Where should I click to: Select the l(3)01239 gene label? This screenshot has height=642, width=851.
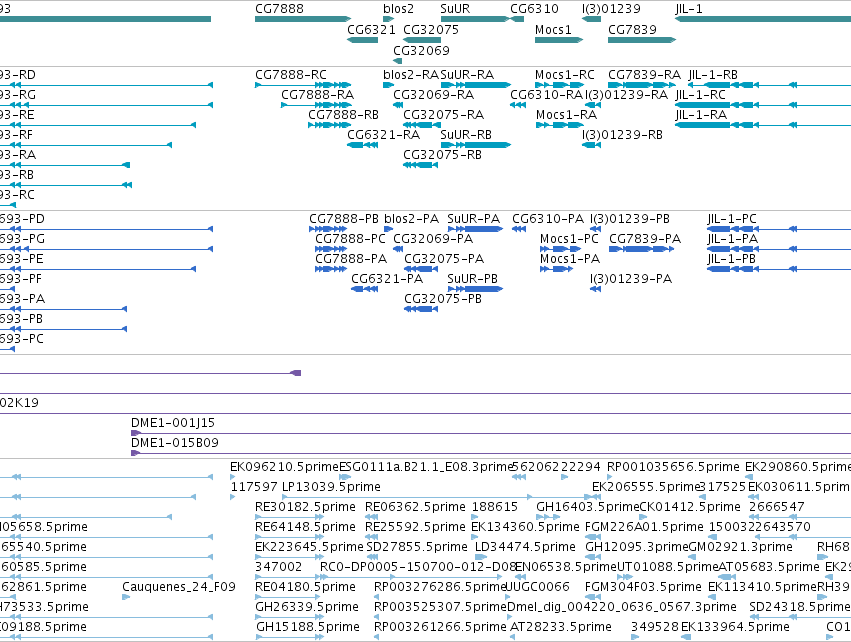pyautogui.click(x=611, y=9)
